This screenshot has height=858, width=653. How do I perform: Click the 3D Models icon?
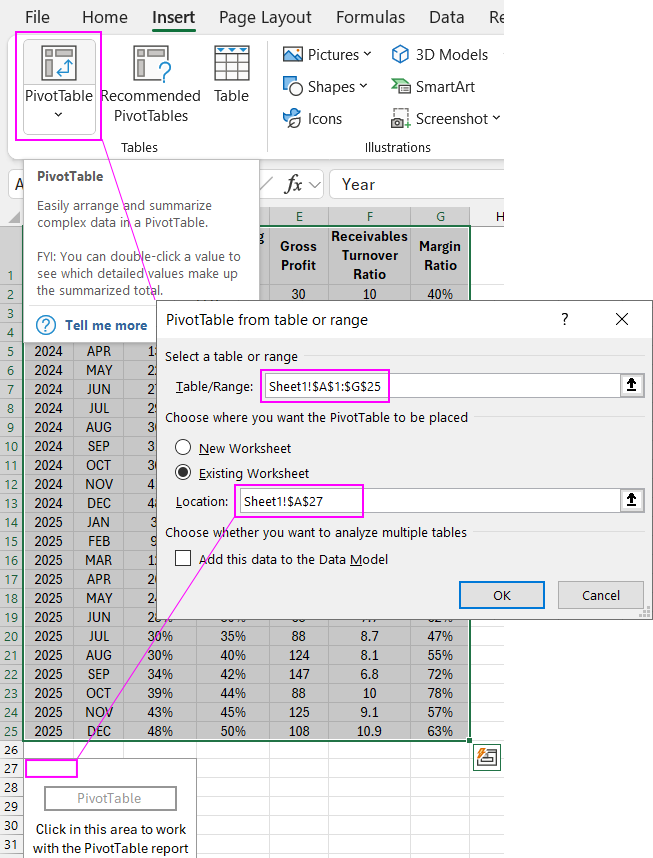click(x=400, y=54)
